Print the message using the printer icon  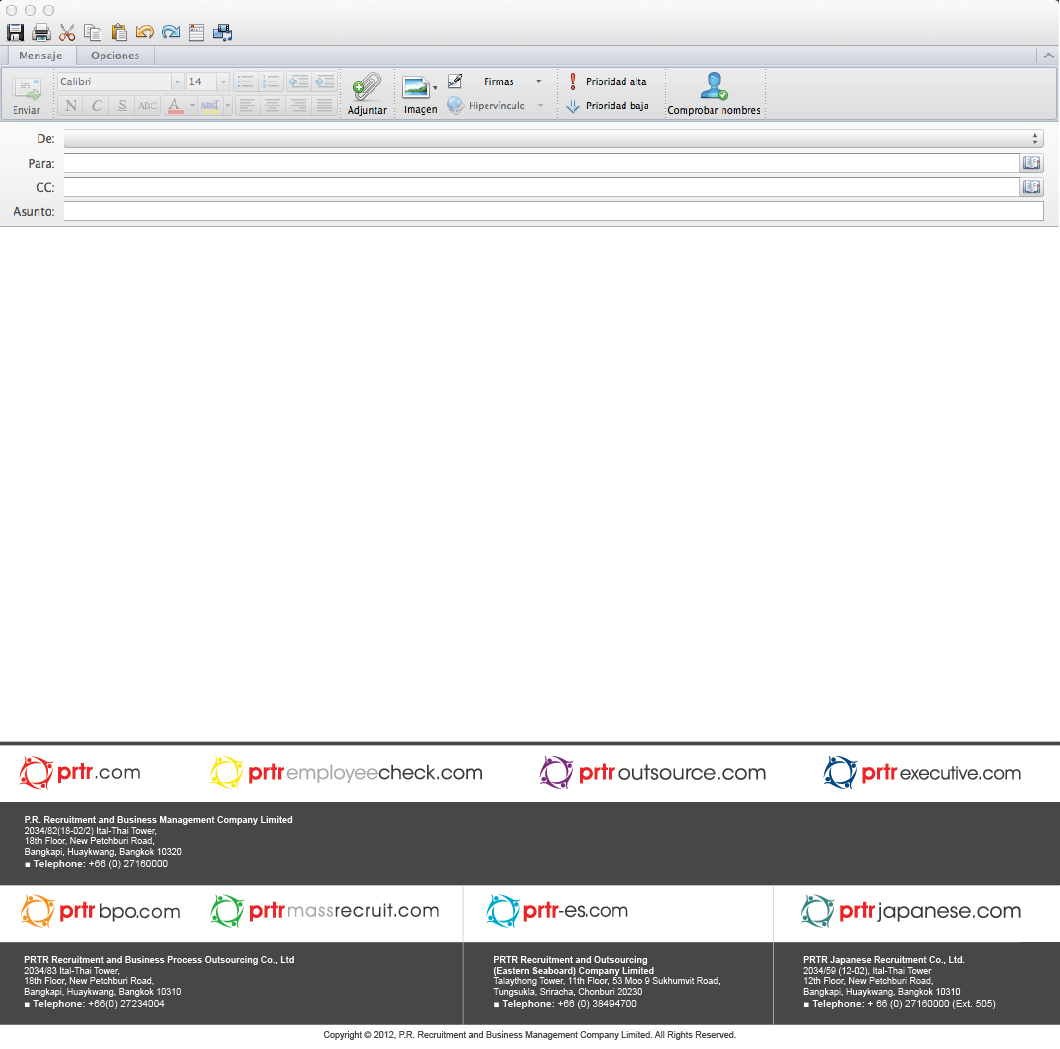[41, 33]
